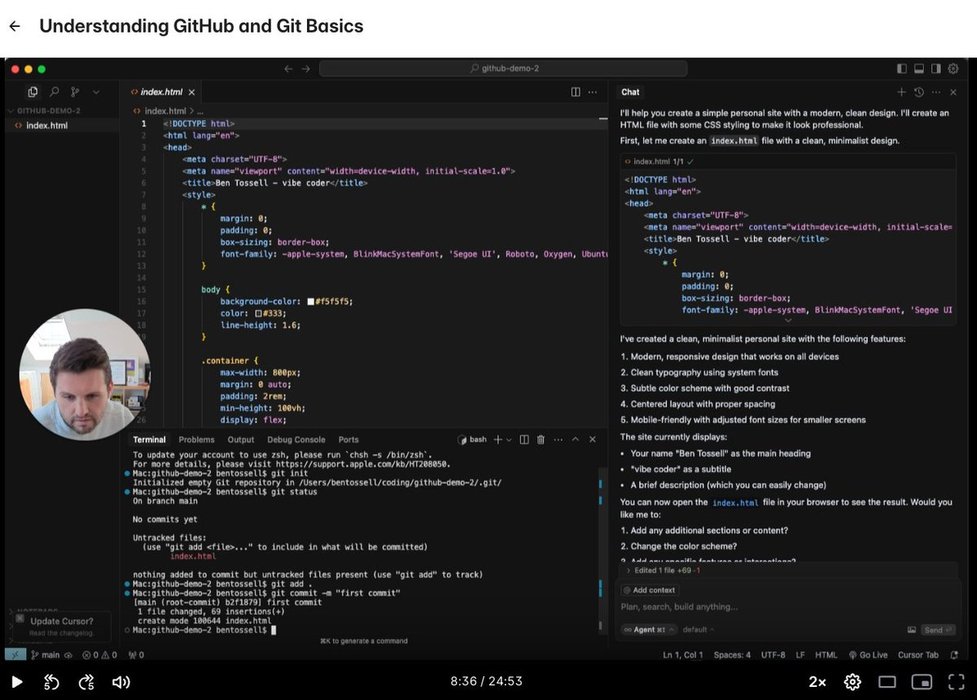This screenshot has height=700, width=977.
Task: Toggle the right chat pane layout
Action: tap(936, 69)
